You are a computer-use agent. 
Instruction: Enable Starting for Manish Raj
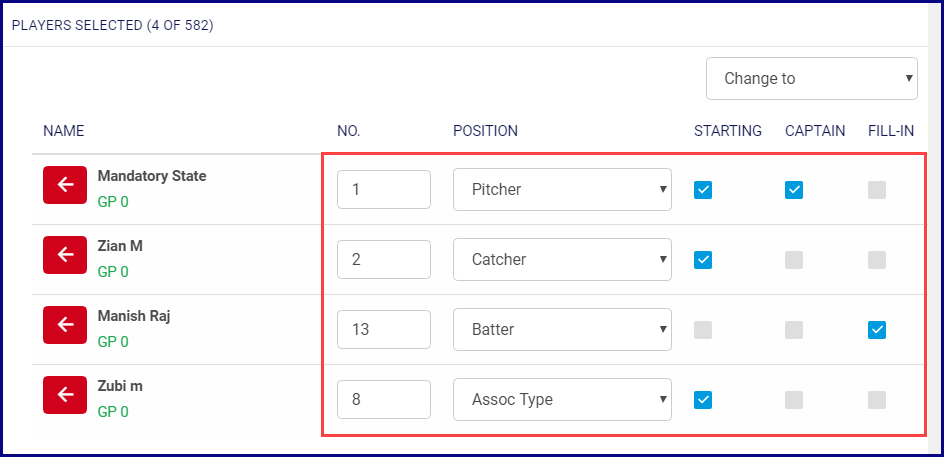(x=703, y=330)
